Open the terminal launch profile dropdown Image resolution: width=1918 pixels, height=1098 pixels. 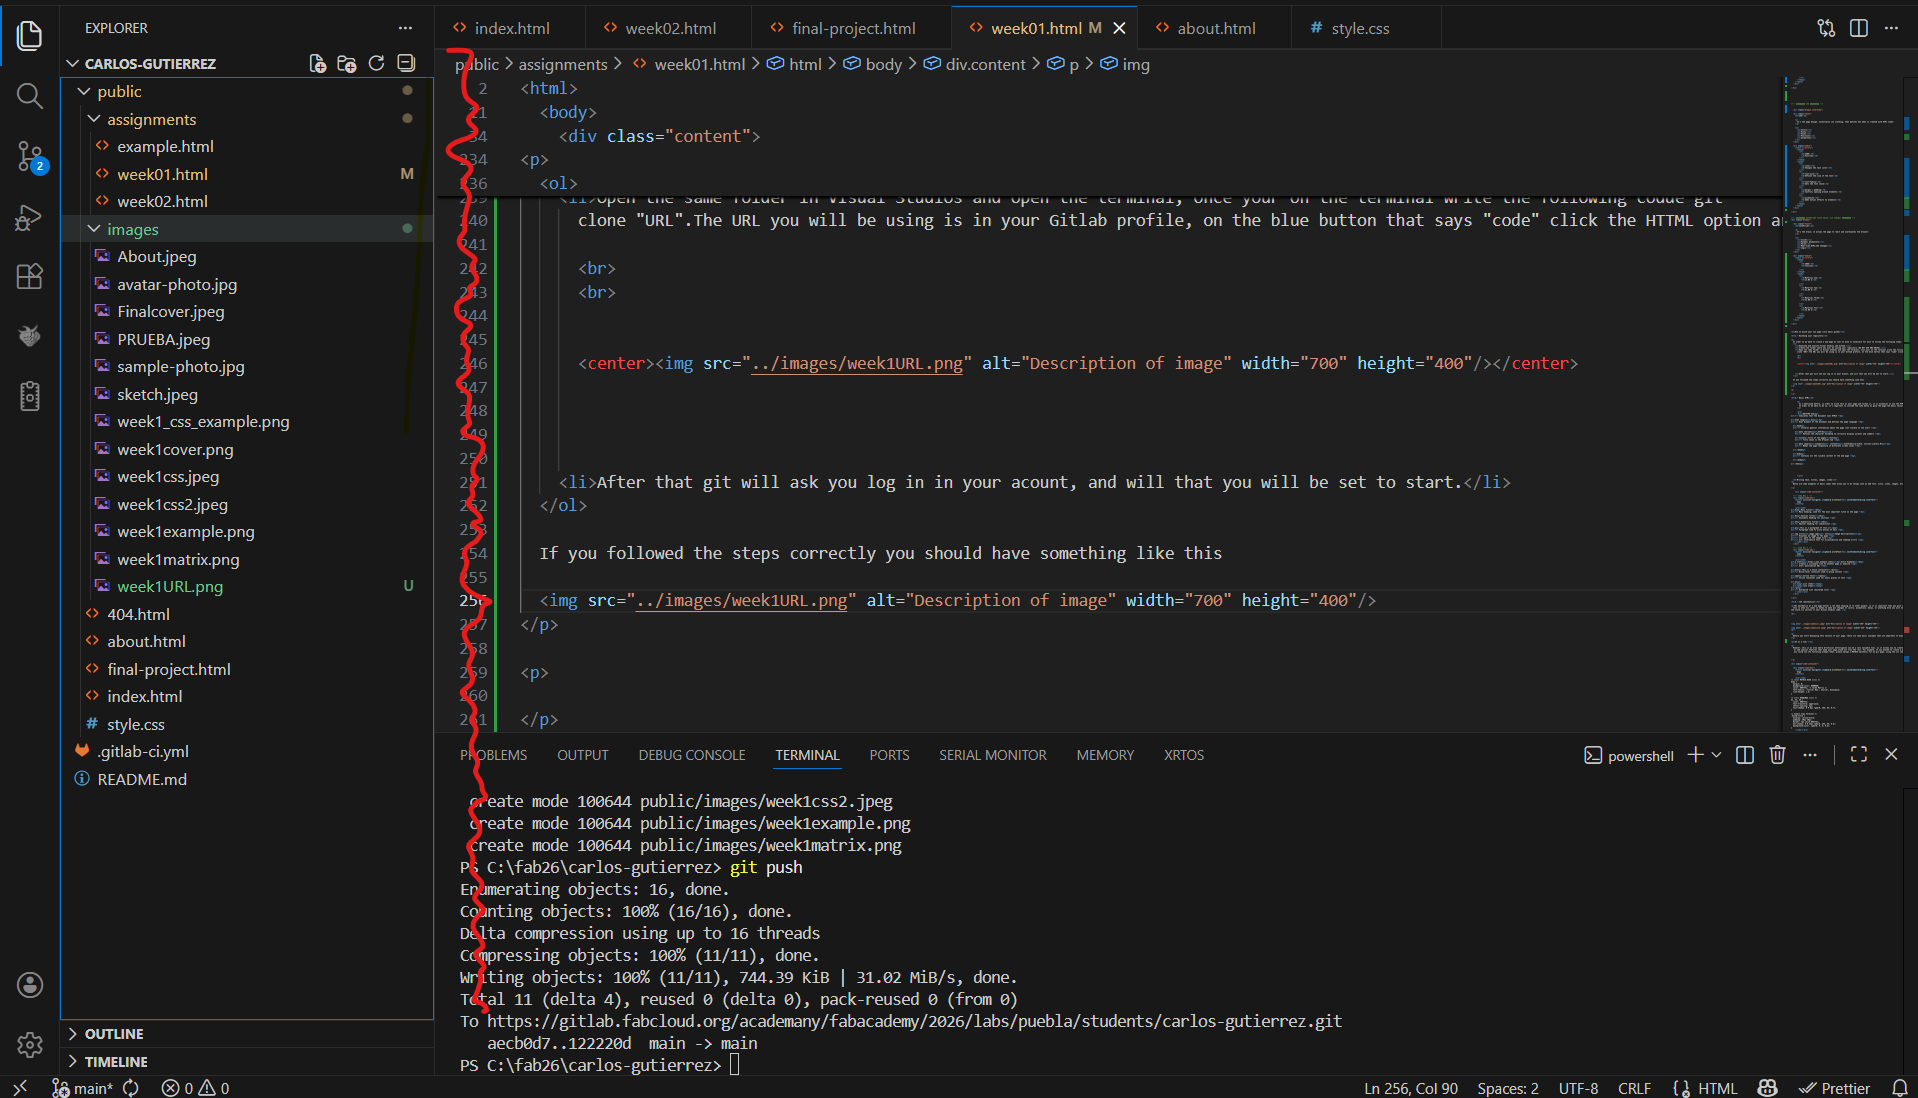[x=1717, y=755]
